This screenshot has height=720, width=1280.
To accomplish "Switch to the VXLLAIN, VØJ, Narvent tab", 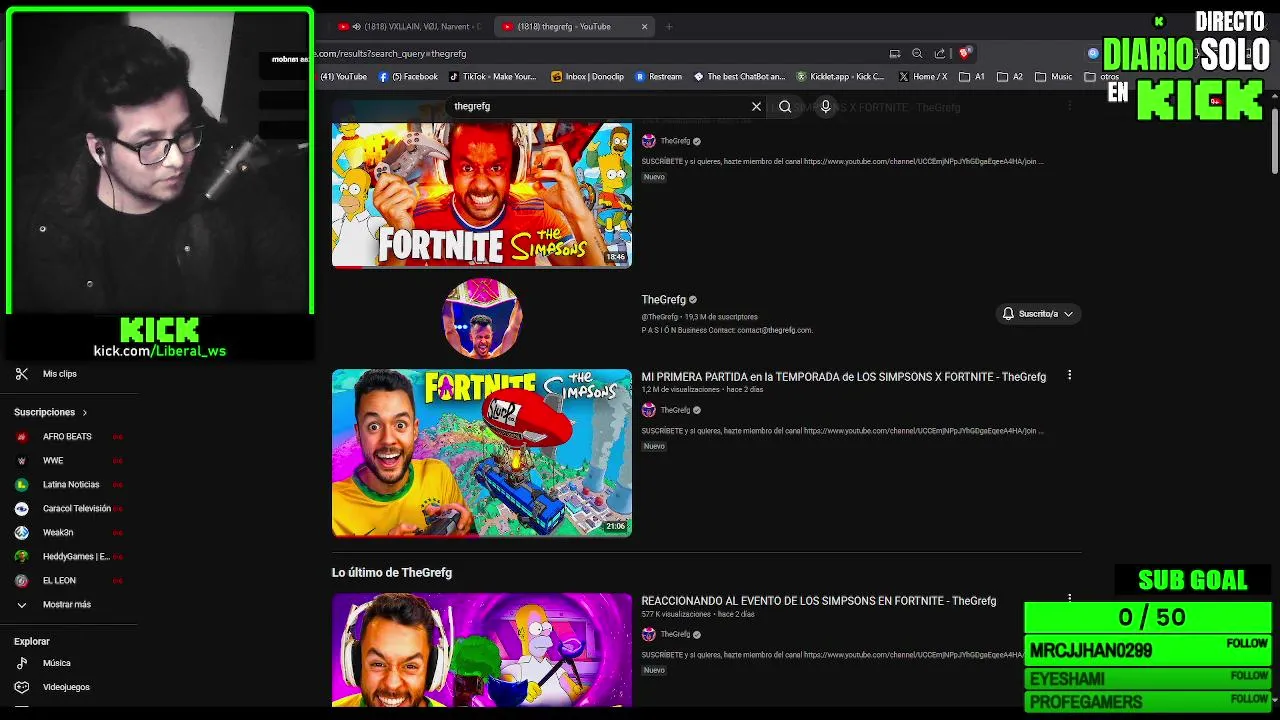I will (410, 27).
